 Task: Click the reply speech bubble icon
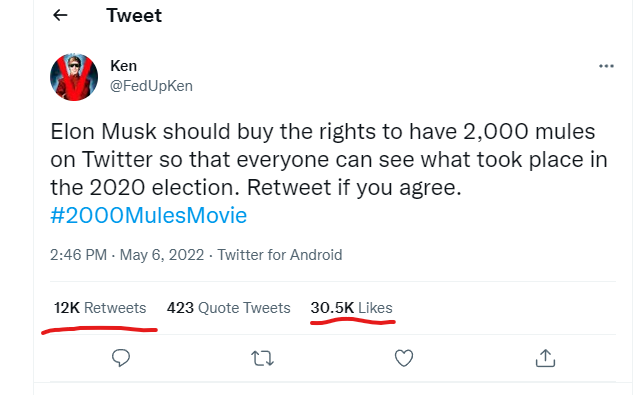pyautogui.click(x=121, y=358)
